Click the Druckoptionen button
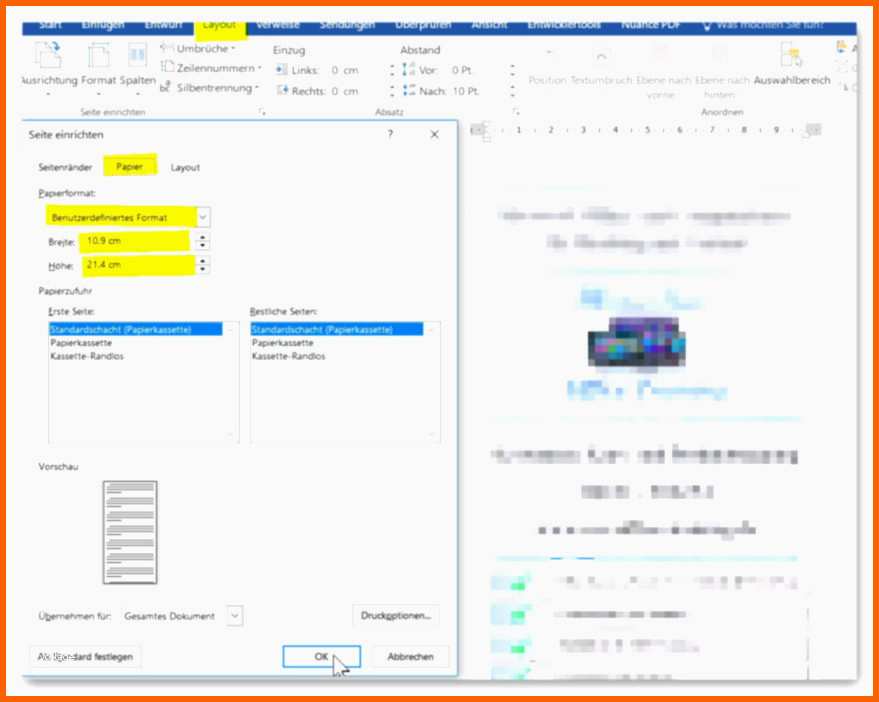 click(396, 616)
